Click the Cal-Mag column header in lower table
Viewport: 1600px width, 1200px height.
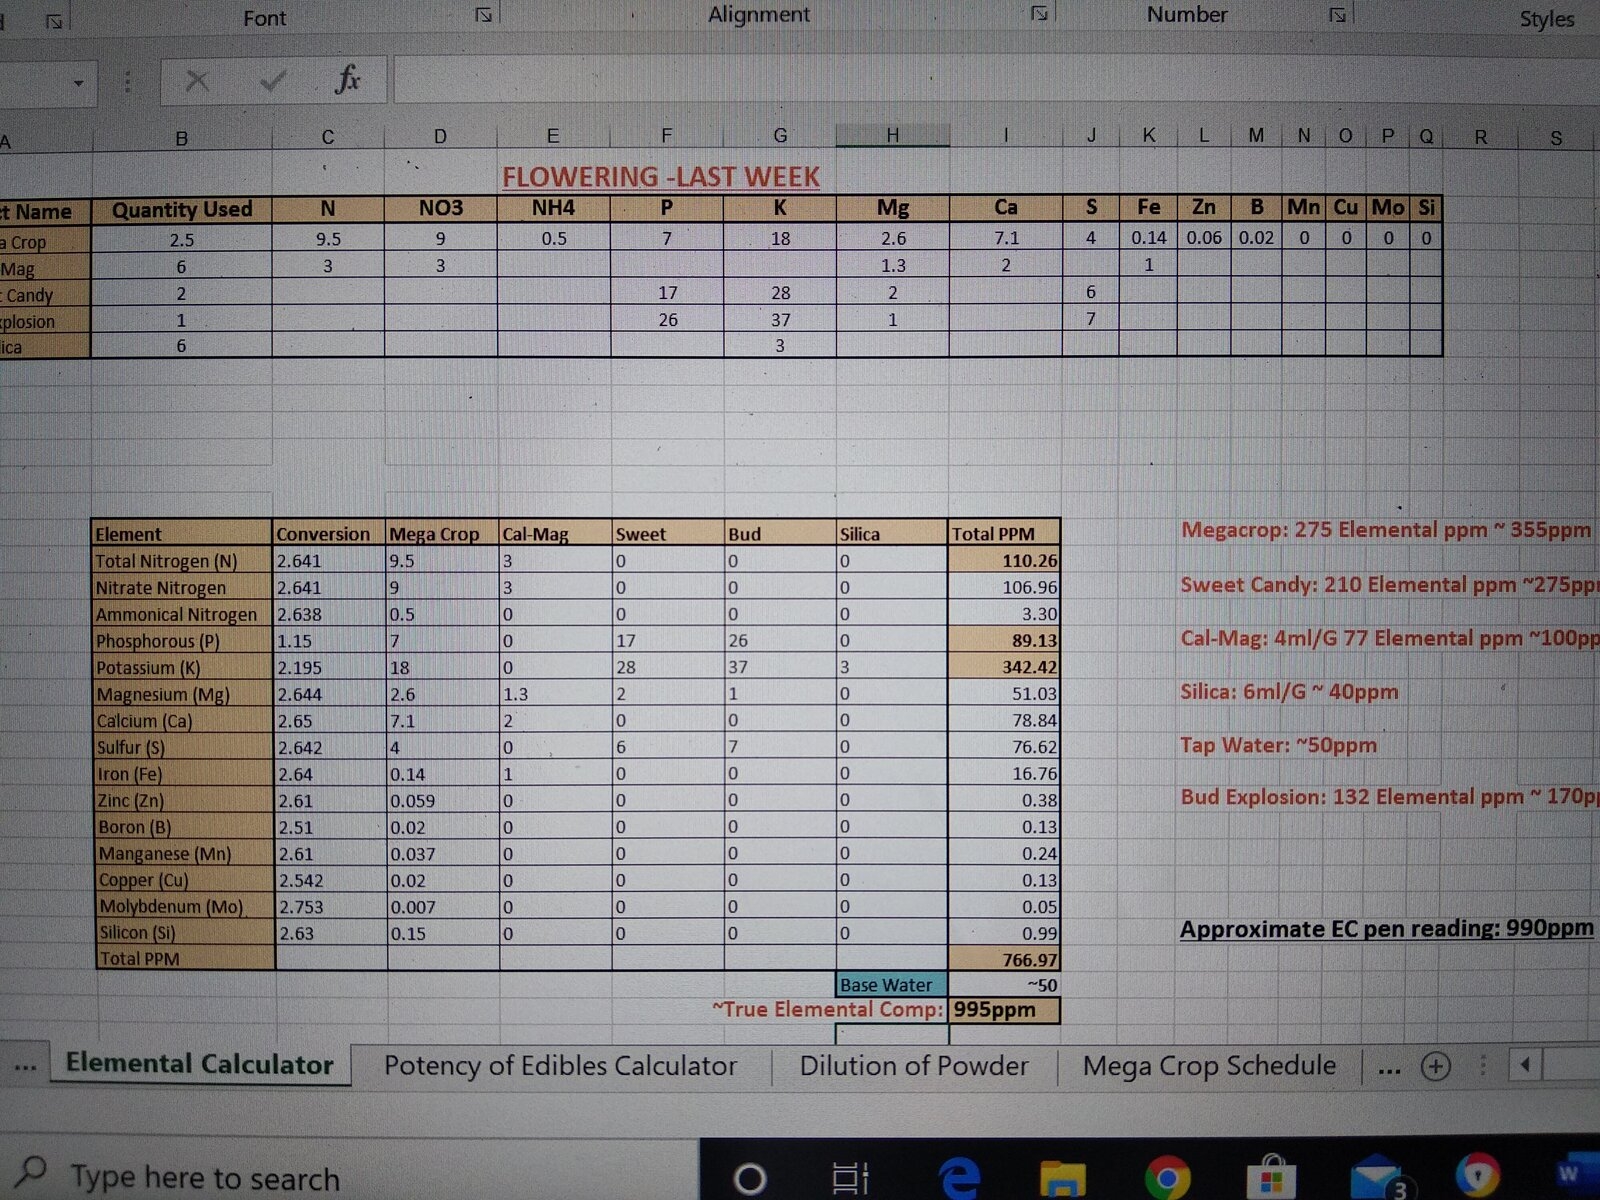coord(555,534)
